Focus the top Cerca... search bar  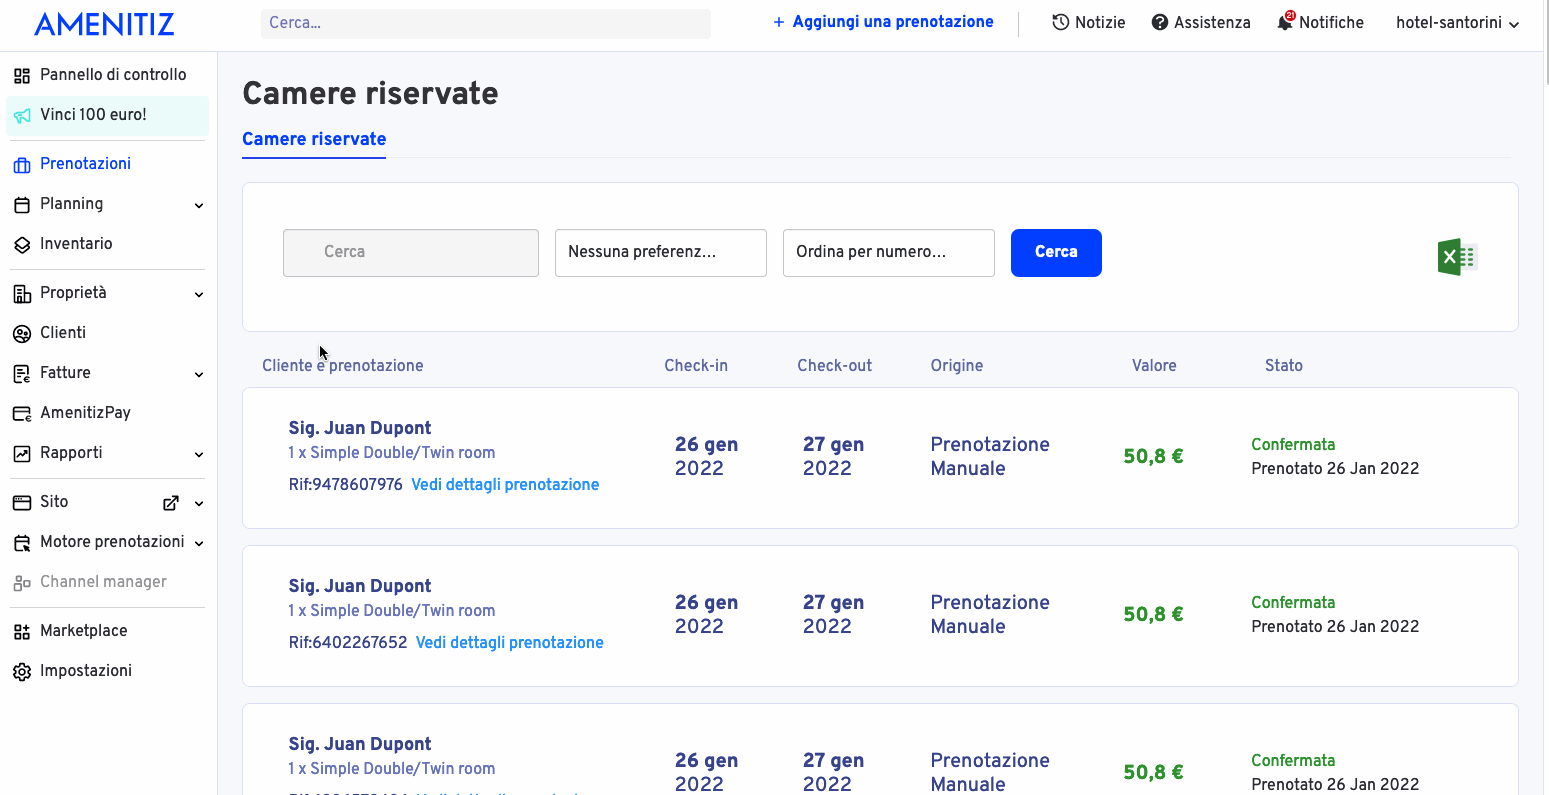(486, 23)
